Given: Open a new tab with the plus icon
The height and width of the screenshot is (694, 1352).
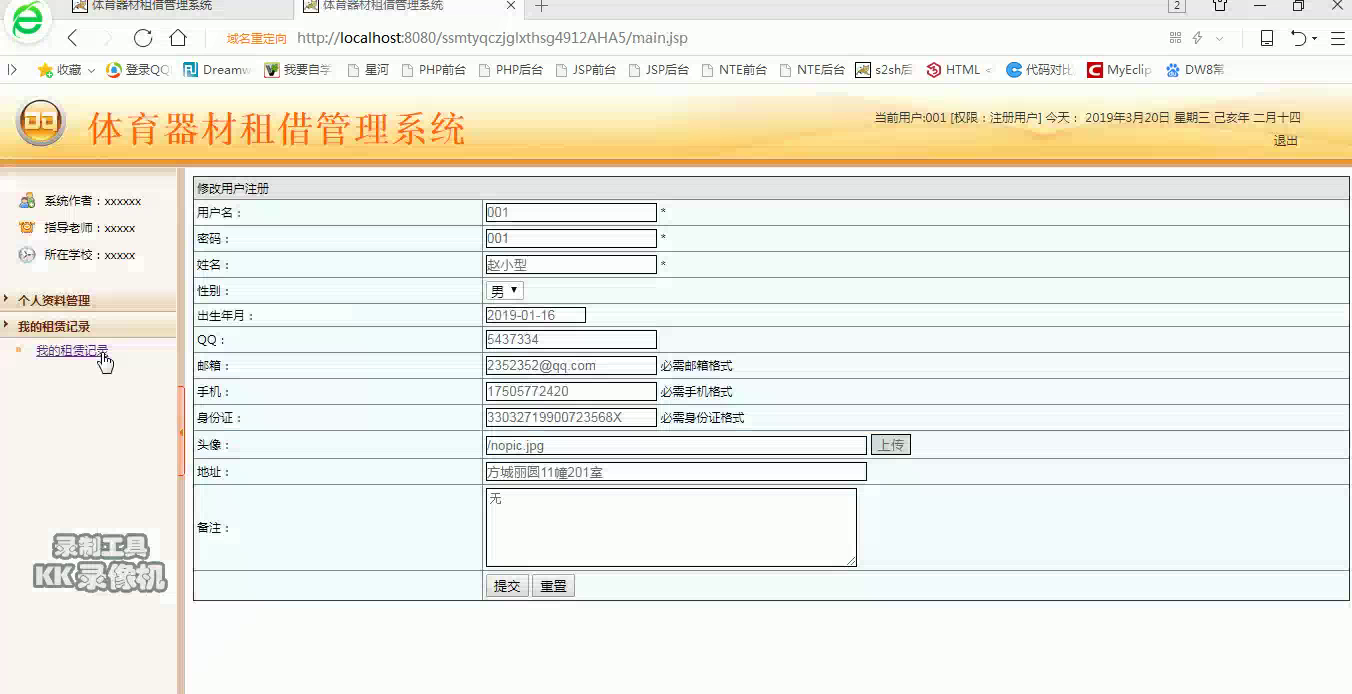Looking at the screenshot, I should click(x=541, y=6).
